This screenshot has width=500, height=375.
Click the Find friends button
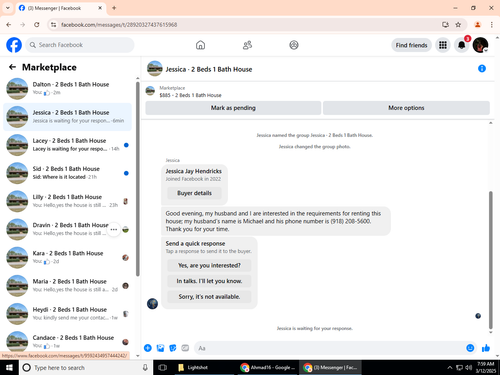tap(411, 45)
